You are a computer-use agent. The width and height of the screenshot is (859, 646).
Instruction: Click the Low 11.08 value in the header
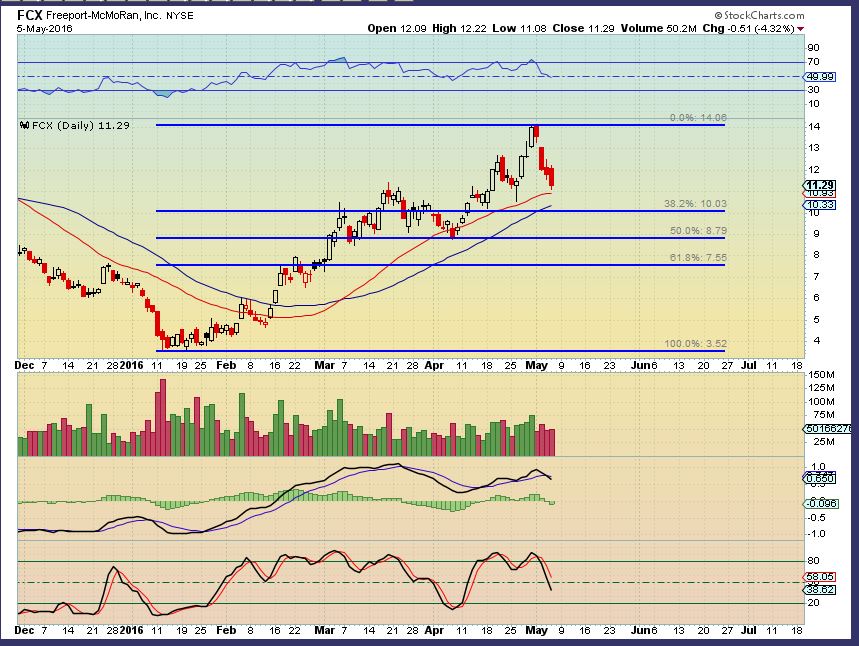(519, 28)
